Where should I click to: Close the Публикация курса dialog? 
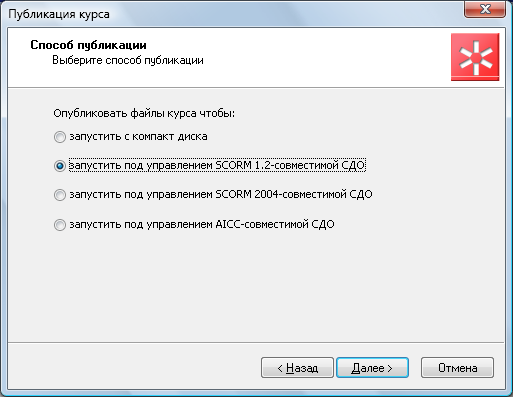485,8
